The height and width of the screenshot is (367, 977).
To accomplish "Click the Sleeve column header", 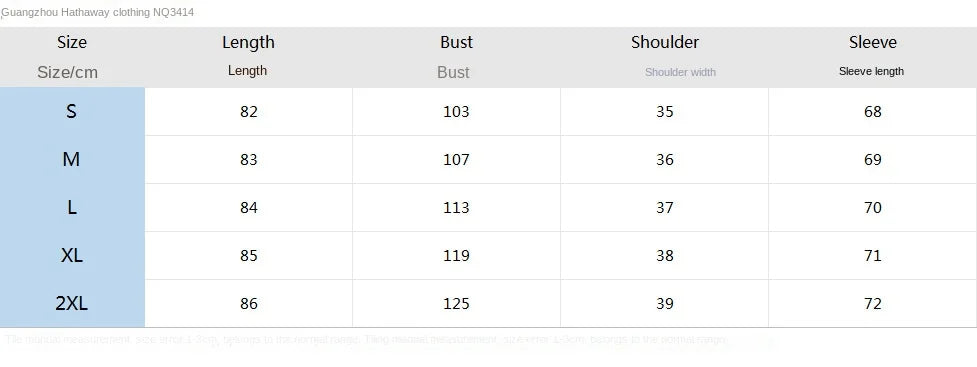I will pyautogui.click(x=872, y=42).
